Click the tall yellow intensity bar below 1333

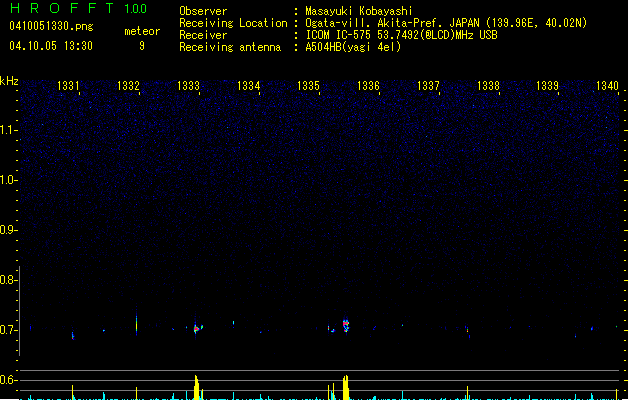[x=197, y=388]
